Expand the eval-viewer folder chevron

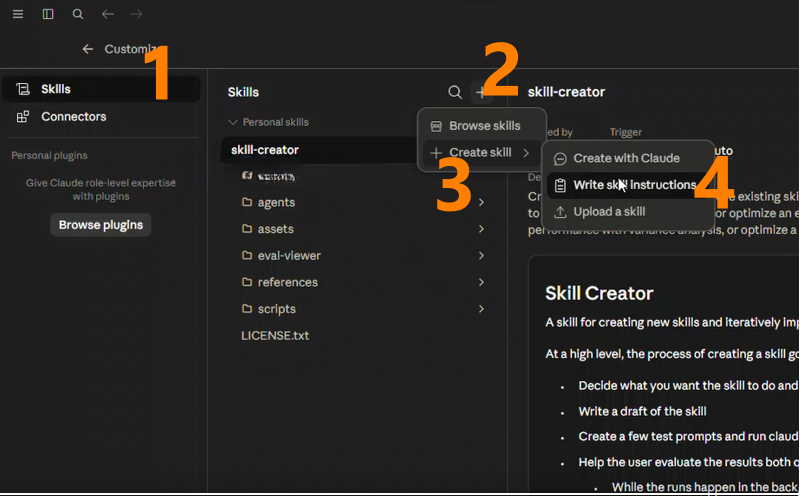pos(481,256)
